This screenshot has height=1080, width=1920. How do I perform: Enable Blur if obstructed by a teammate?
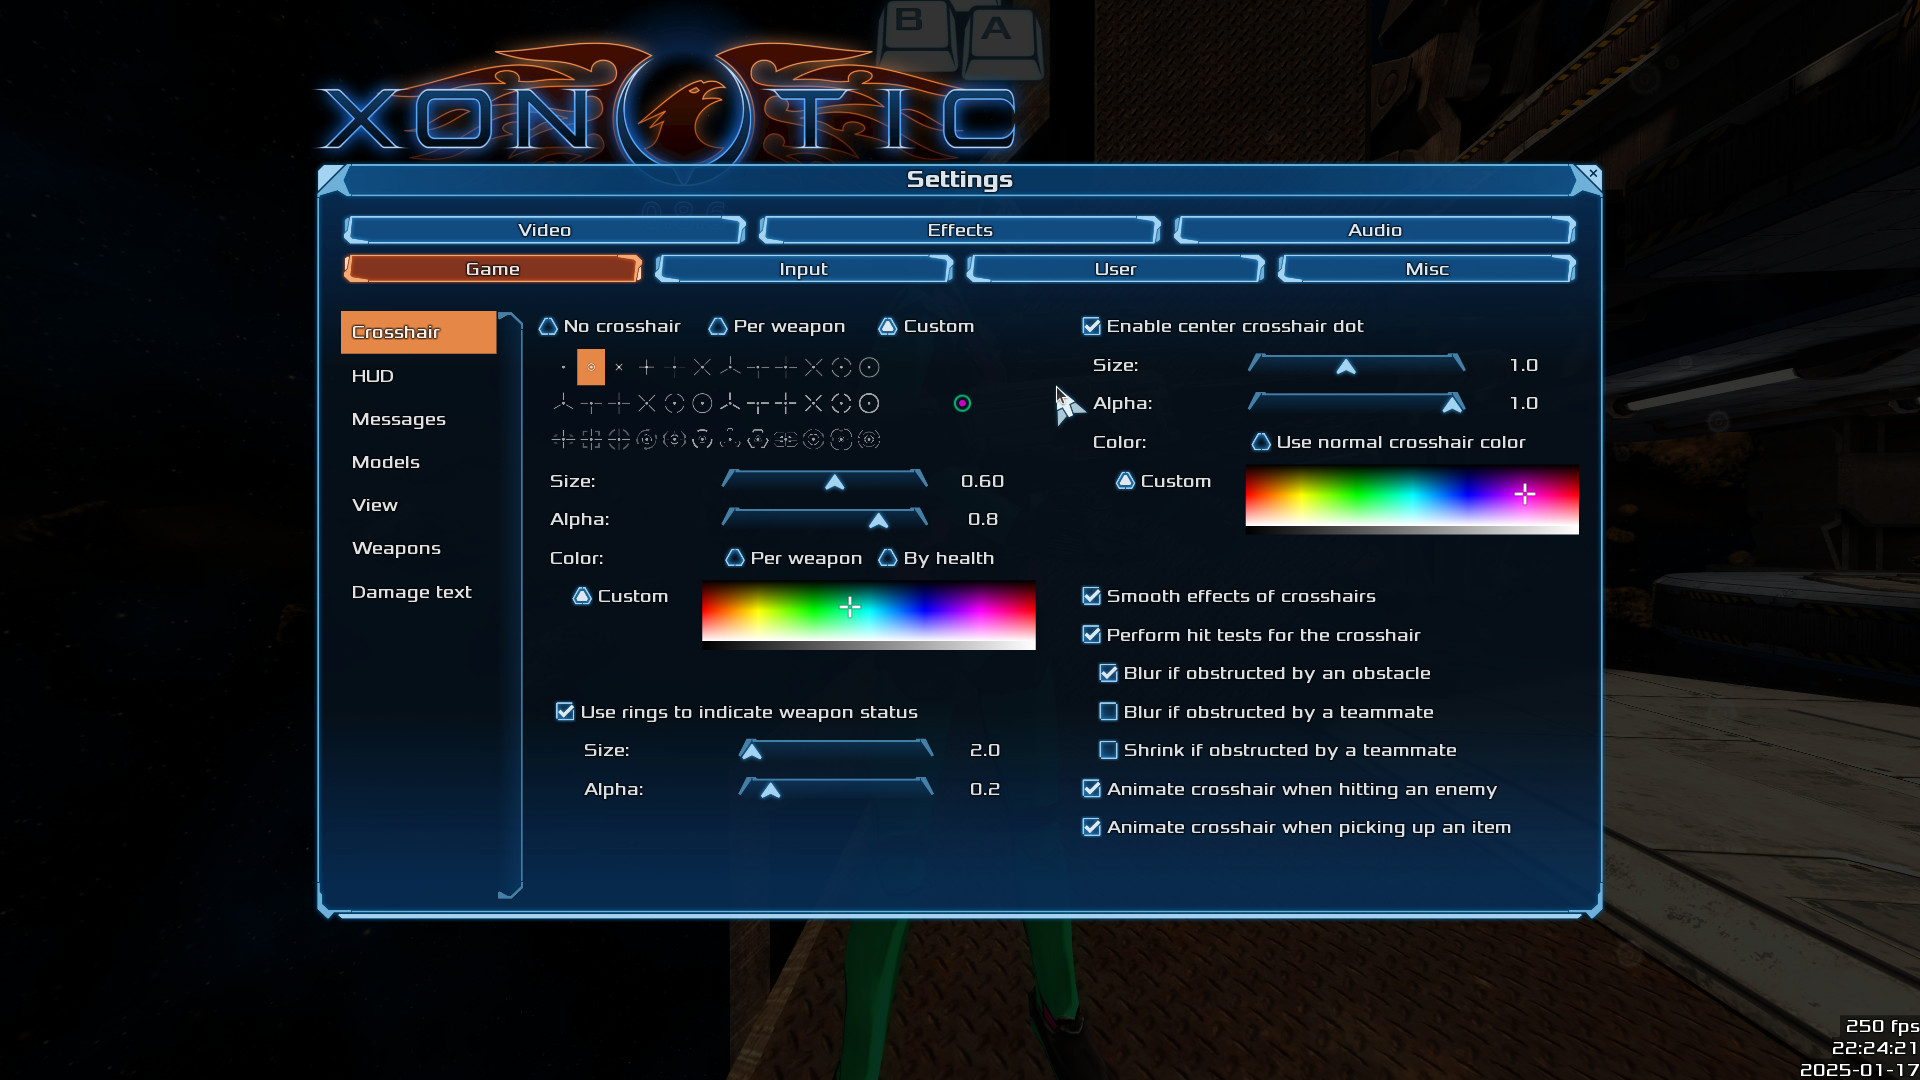click(x=1266, y=712)
